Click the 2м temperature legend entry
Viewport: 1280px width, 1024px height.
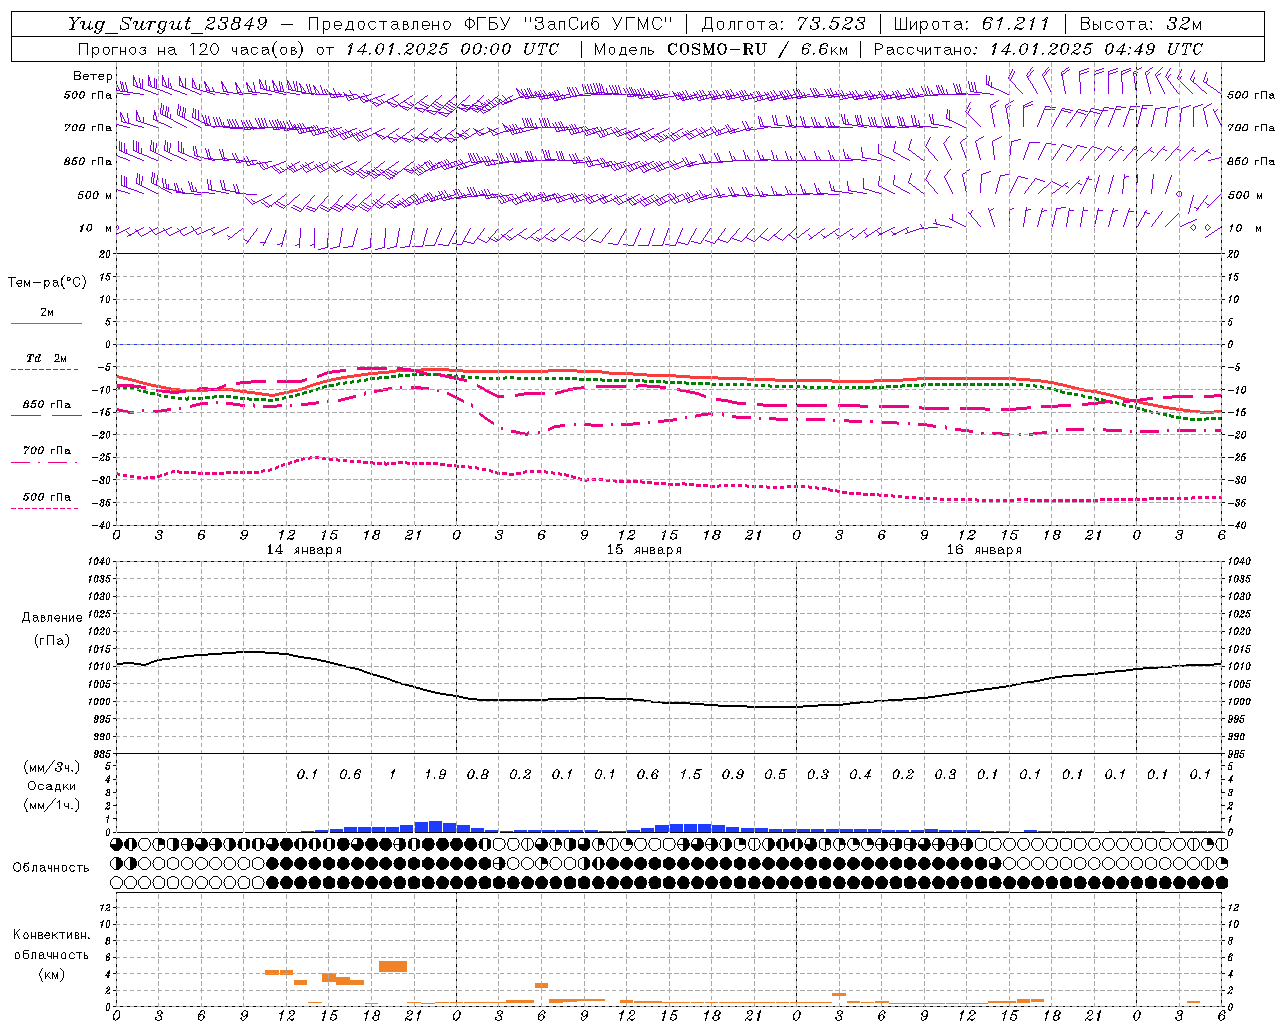pos(47,313)
